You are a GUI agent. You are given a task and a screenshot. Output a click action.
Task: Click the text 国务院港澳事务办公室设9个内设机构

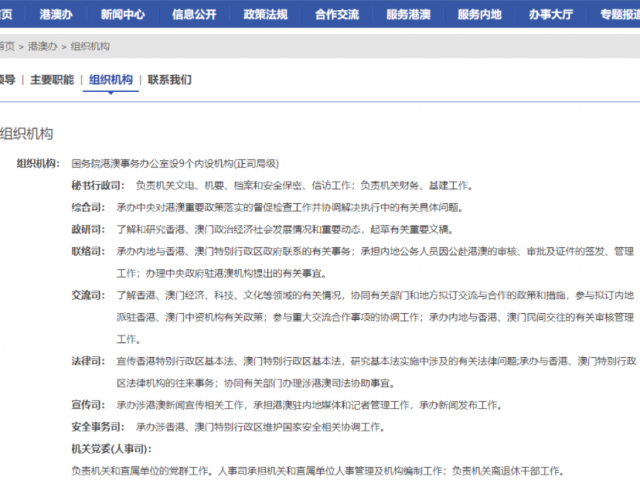pyautogui.click(x=151, y=164)
